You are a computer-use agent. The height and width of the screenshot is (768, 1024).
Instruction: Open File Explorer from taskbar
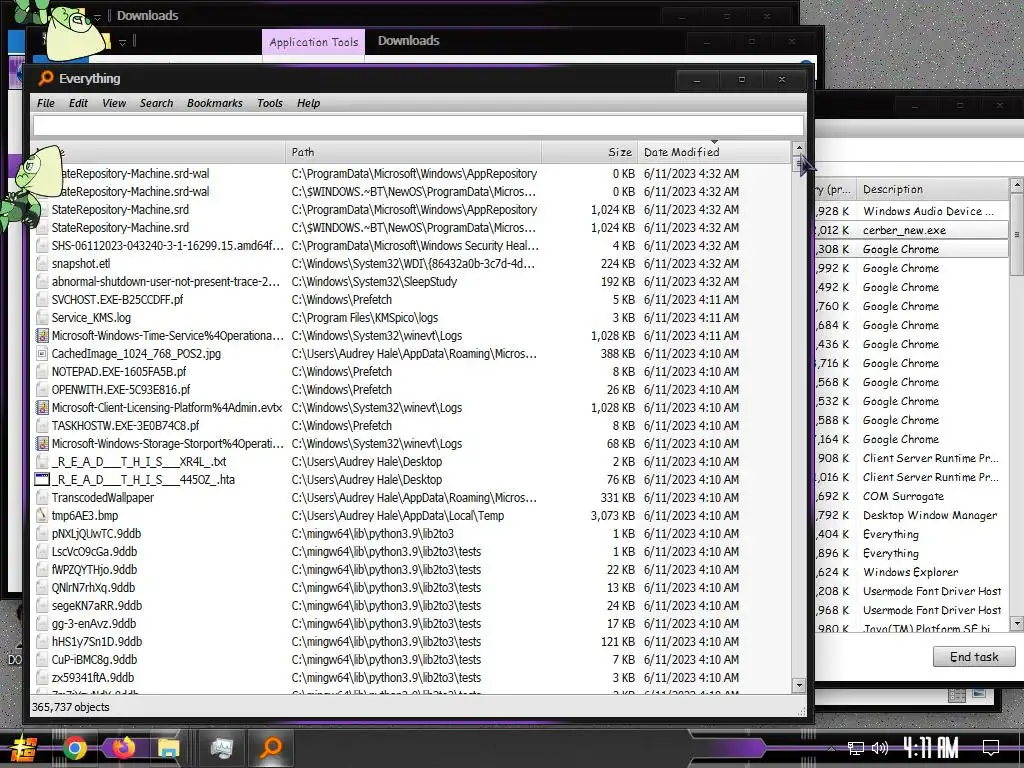[x=168, y=748]
